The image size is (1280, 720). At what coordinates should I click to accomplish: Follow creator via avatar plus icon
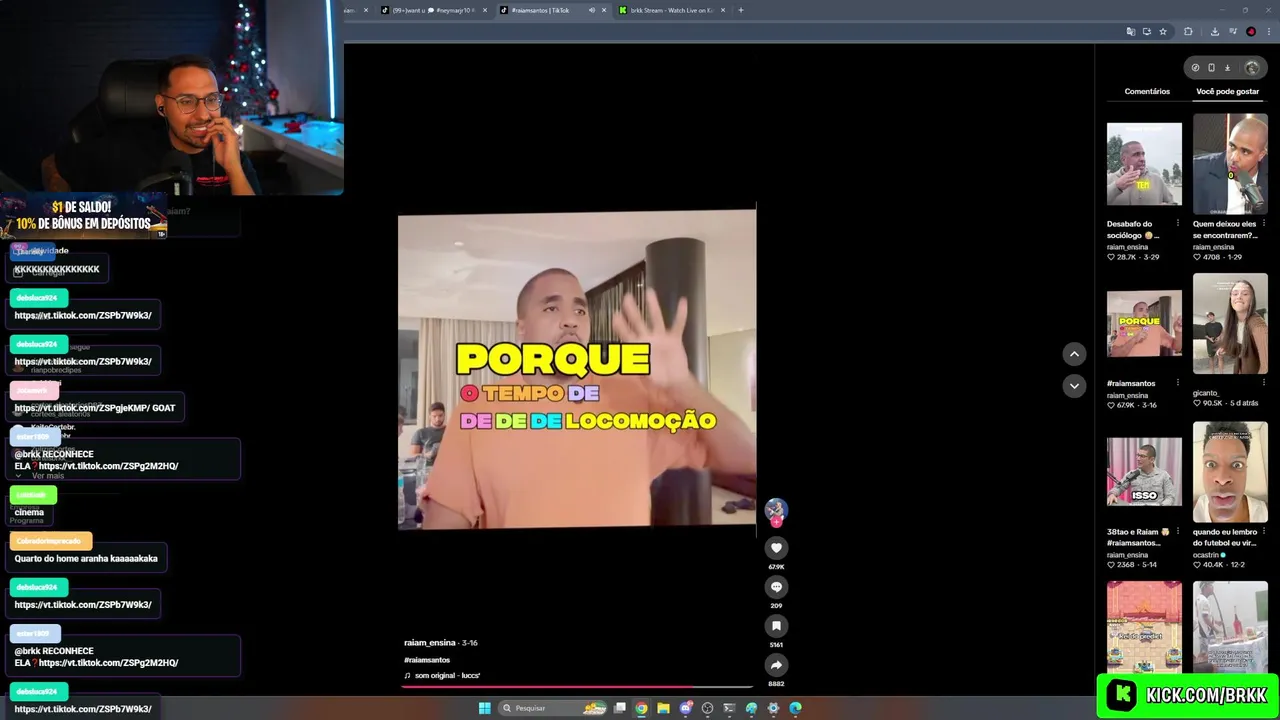pos(776,521)
